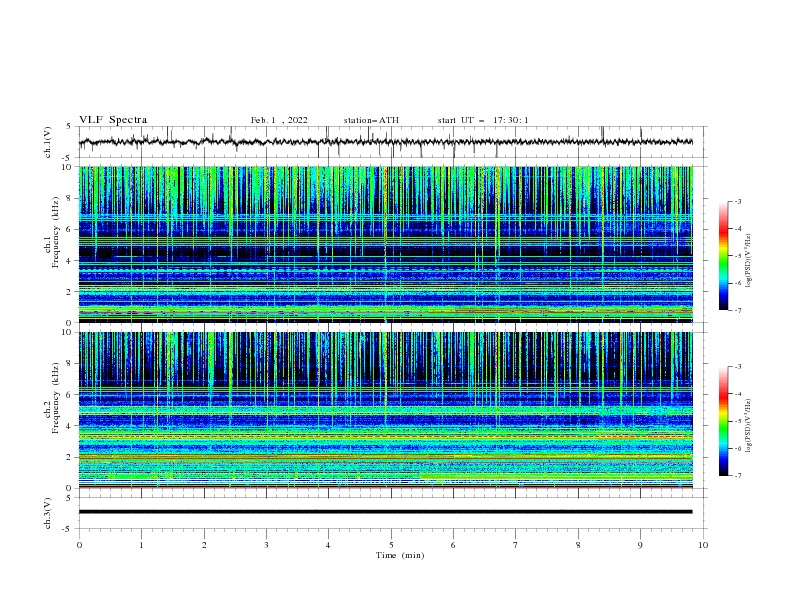Click the Feb. 1, 2022 date label

pos(279,120)
